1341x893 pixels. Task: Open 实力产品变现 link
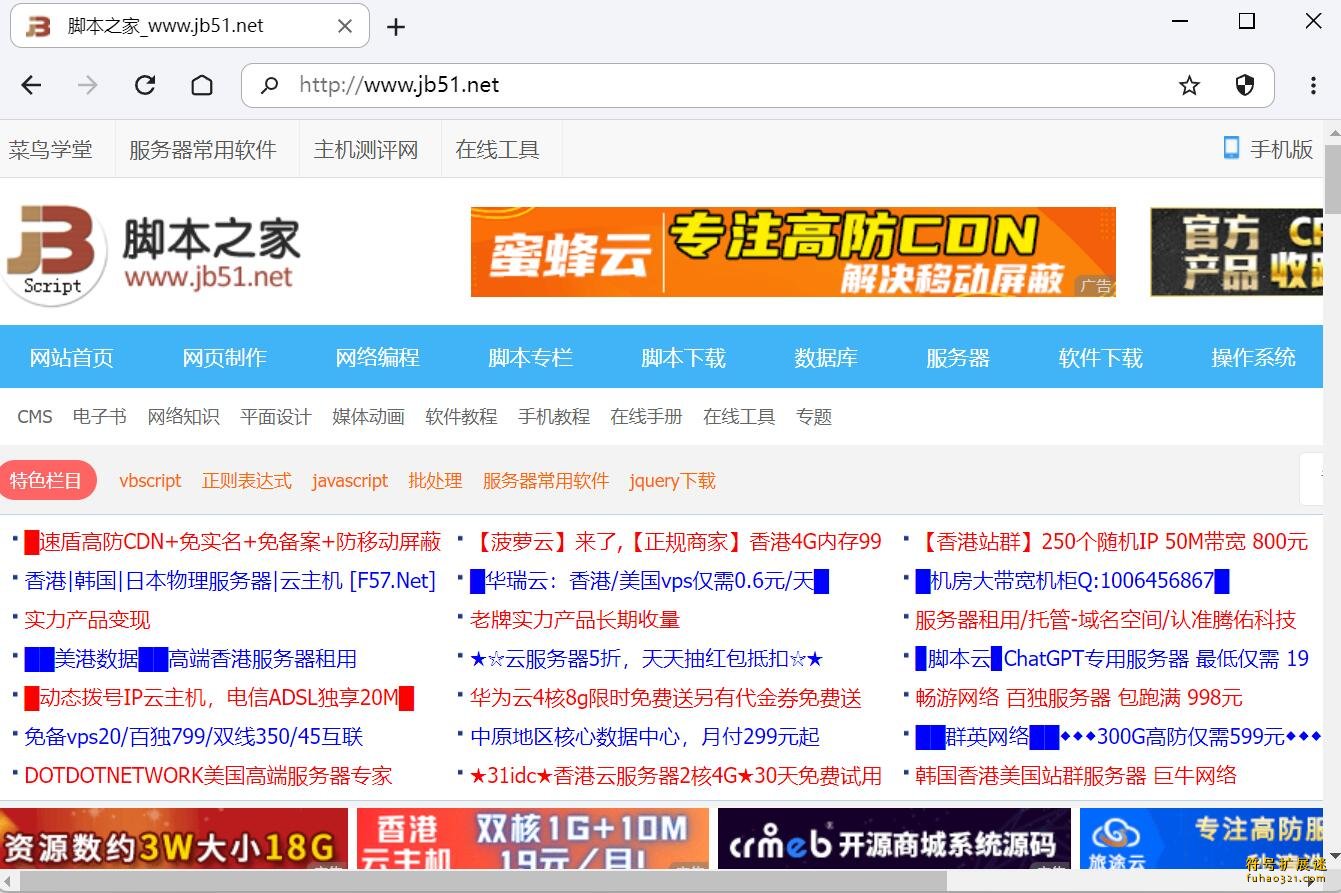click(x=87, y=620)
